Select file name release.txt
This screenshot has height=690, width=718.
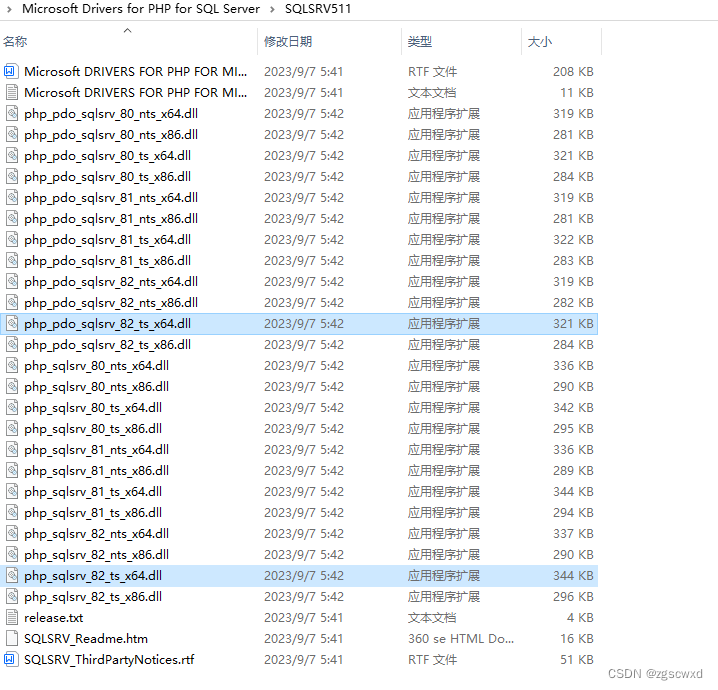tap(54, 618)
